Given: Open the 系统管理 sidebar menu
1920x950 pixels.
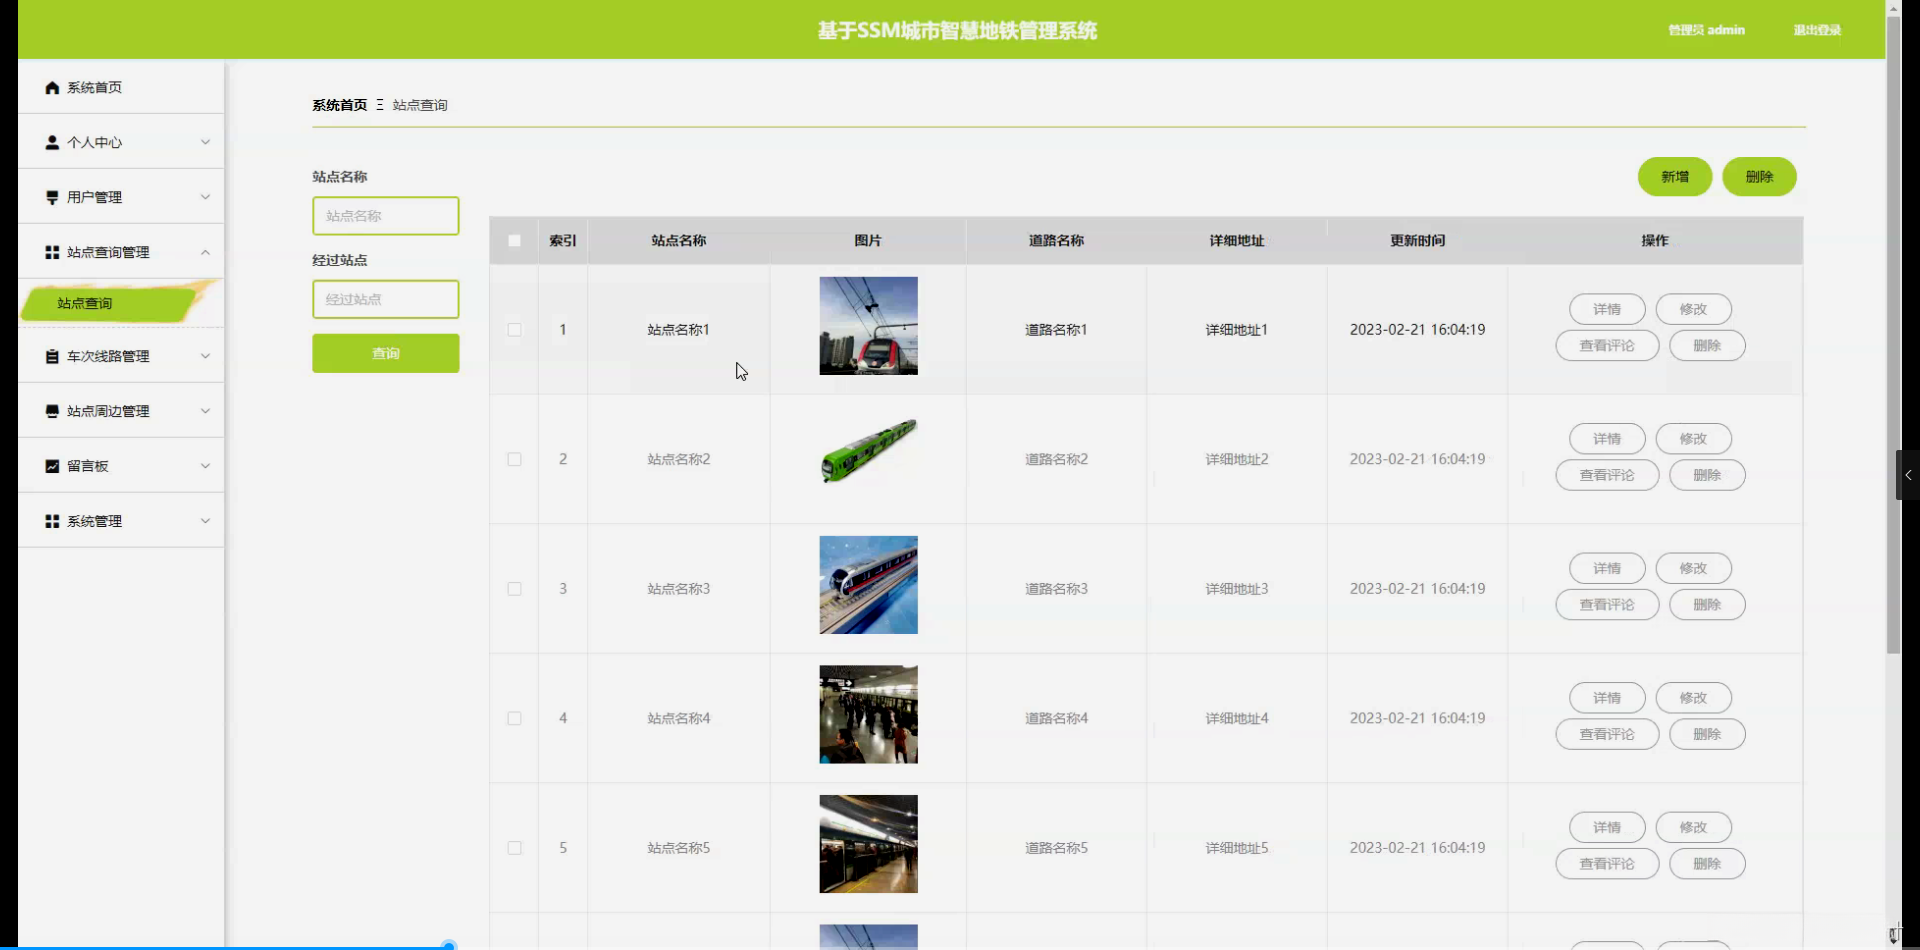Looking at the screenshot, I should click(x=121, y=522).
